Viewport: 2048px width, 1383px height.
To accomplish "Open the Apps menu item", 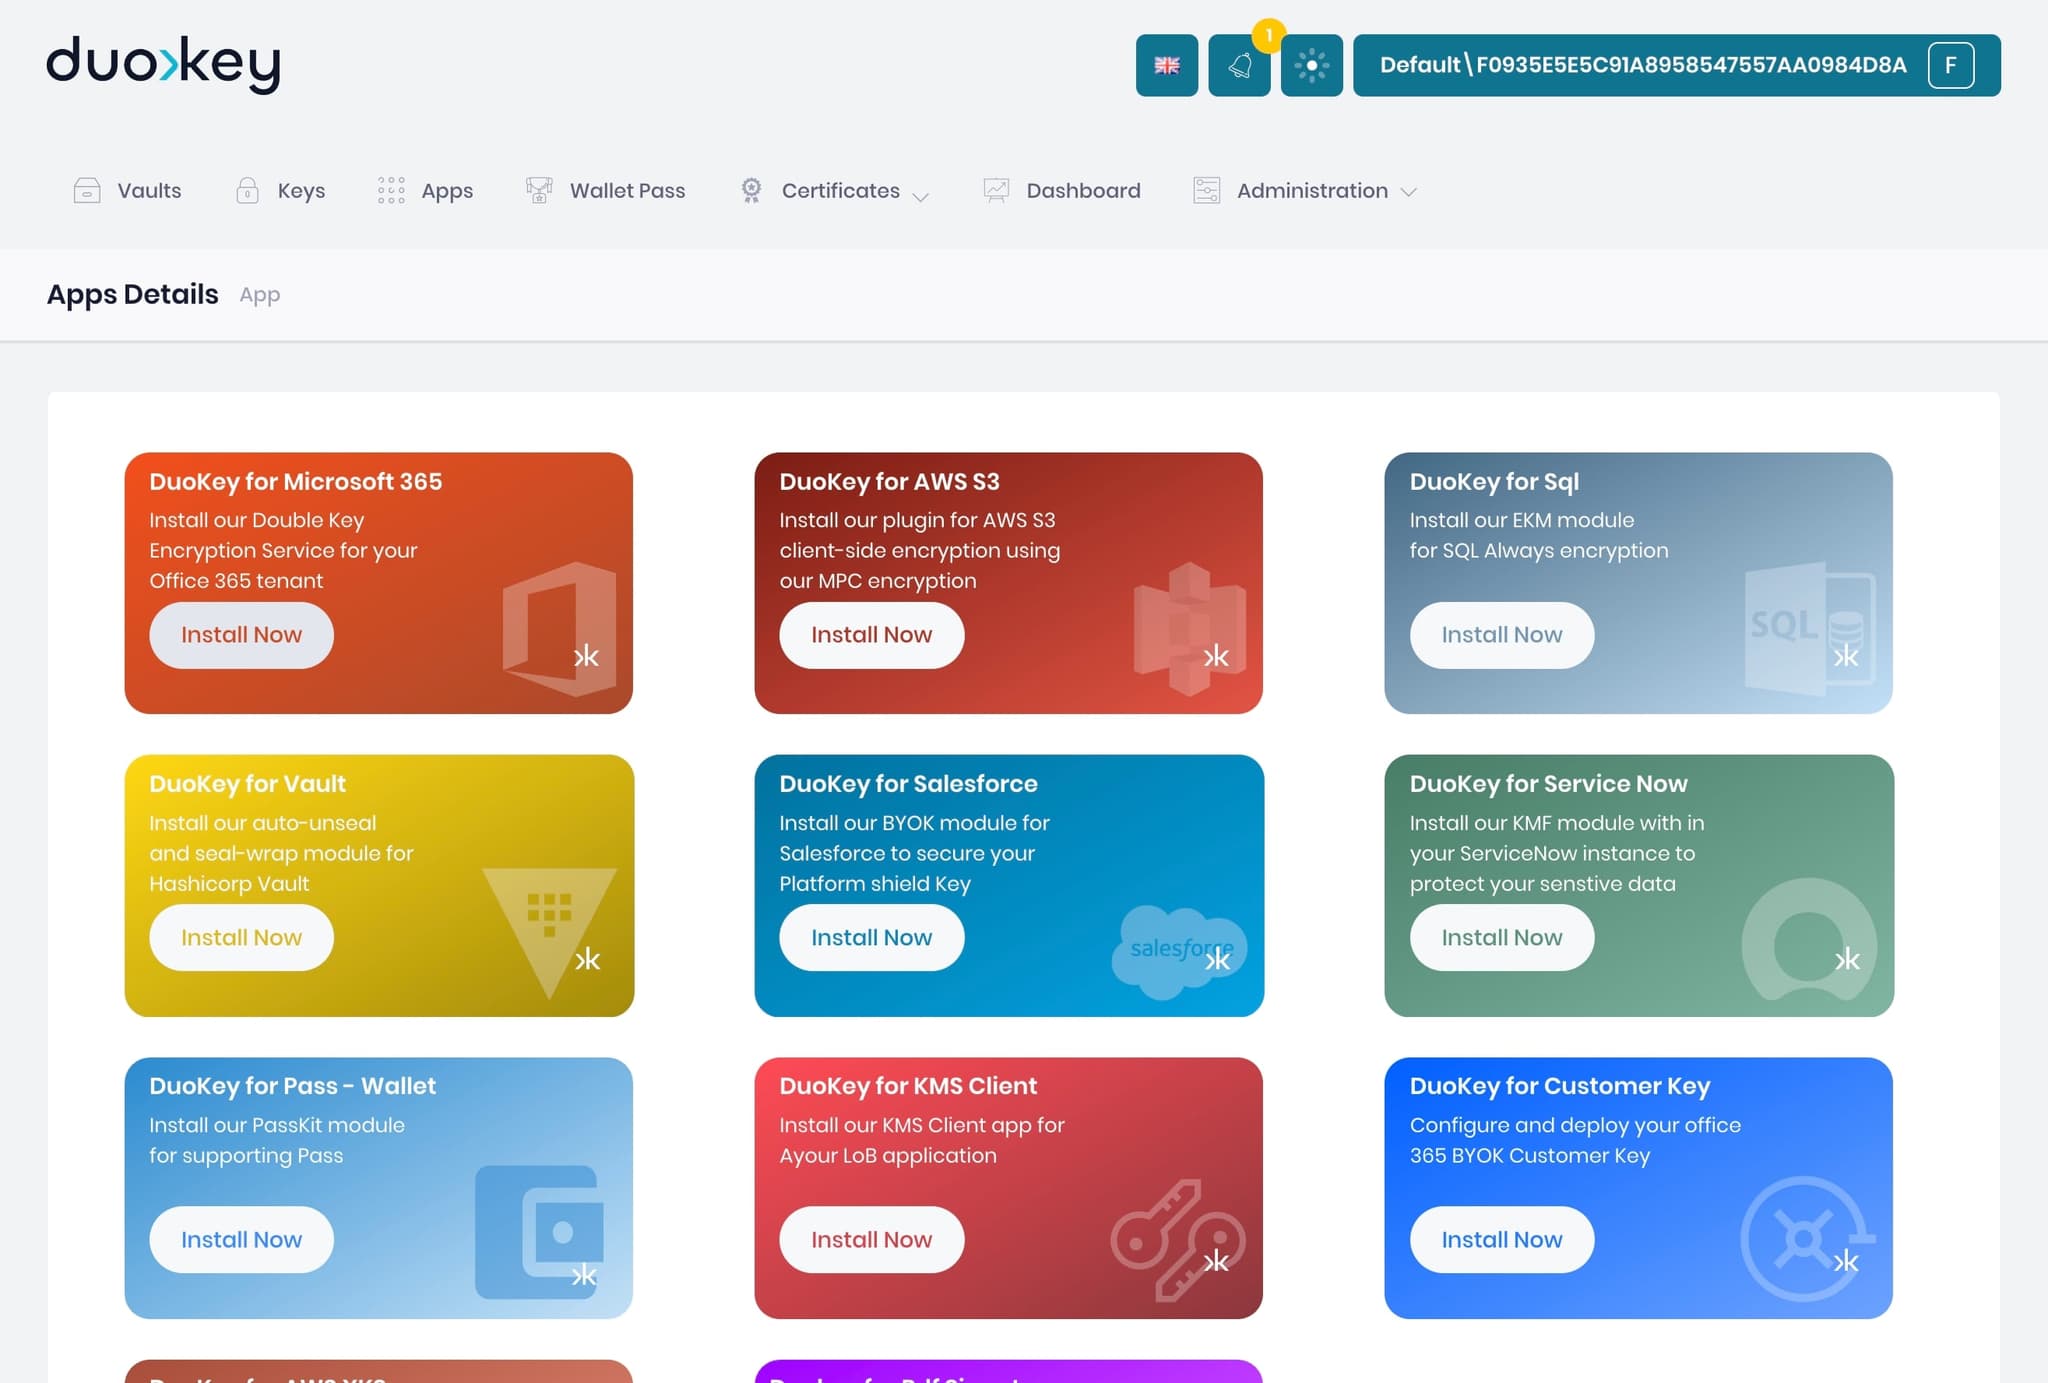I will tap(447, 191).
